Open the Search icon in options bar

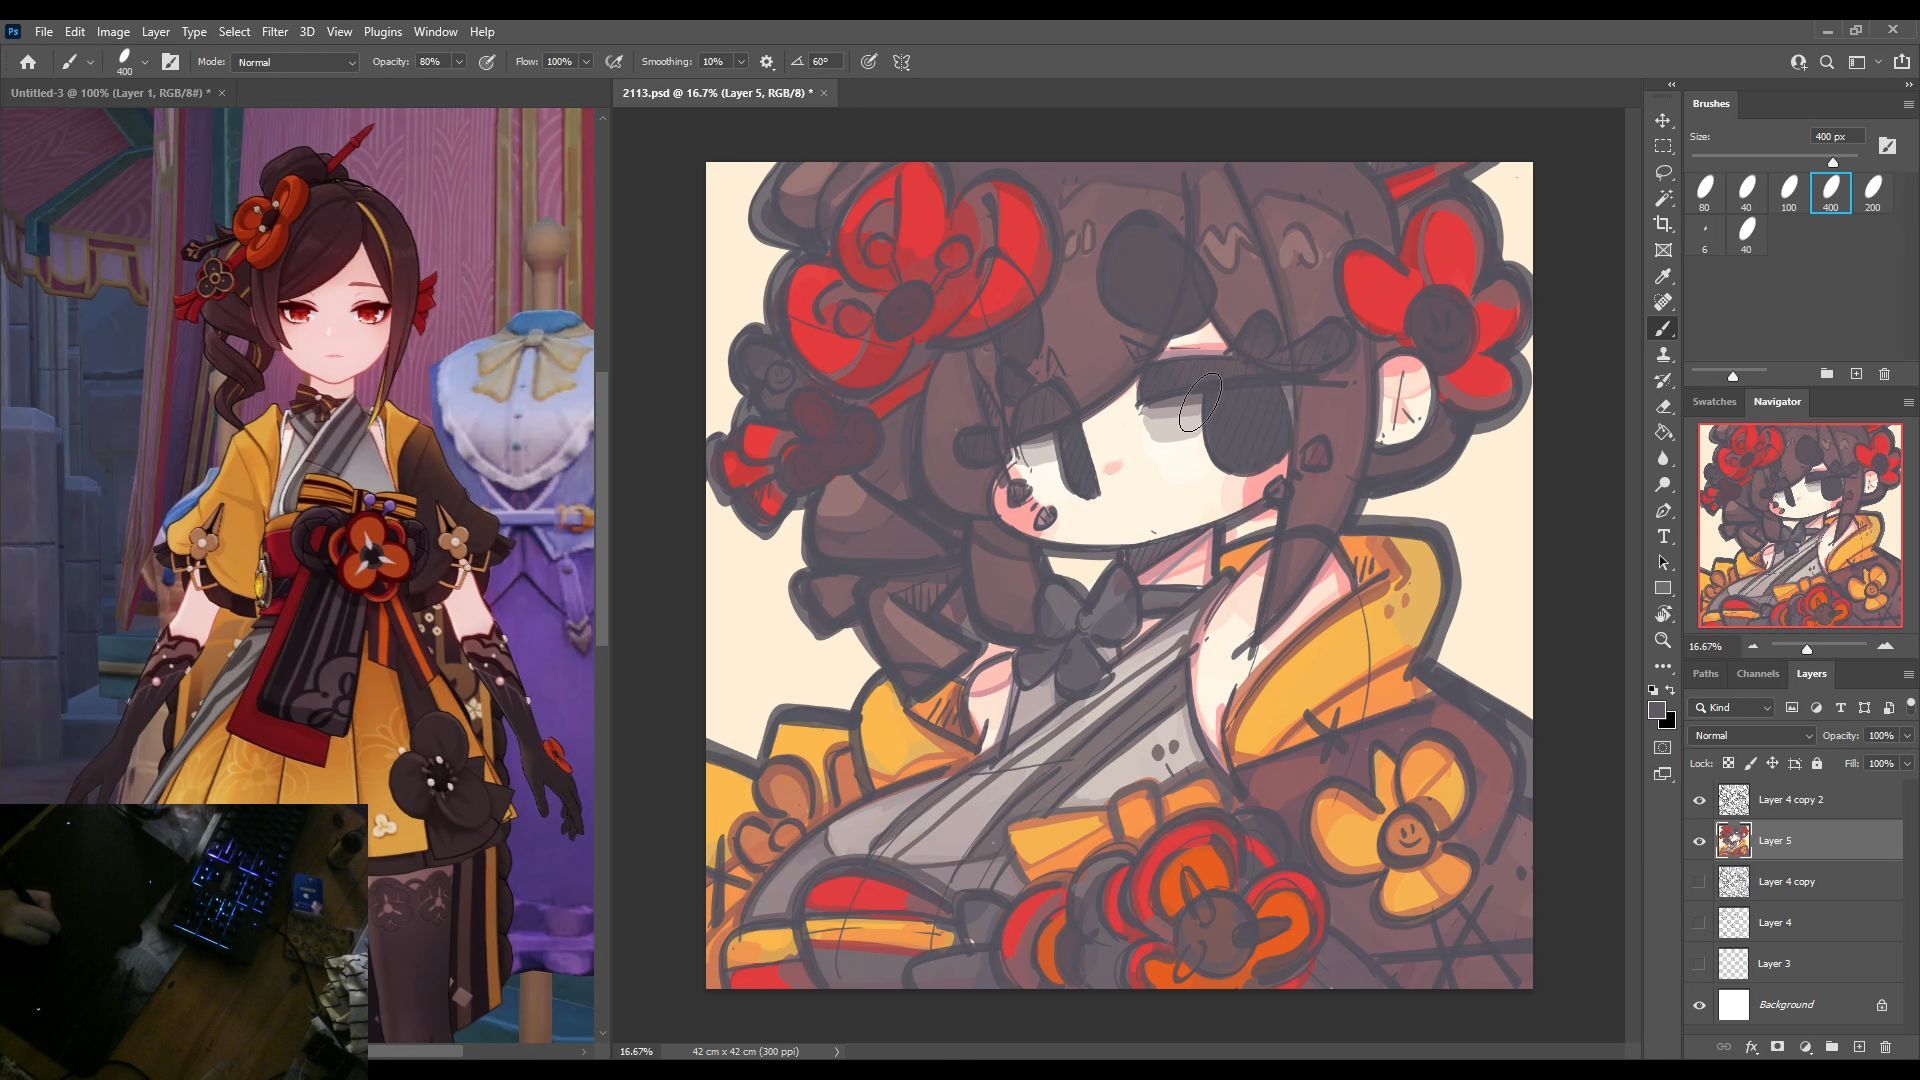(1827, 62)
